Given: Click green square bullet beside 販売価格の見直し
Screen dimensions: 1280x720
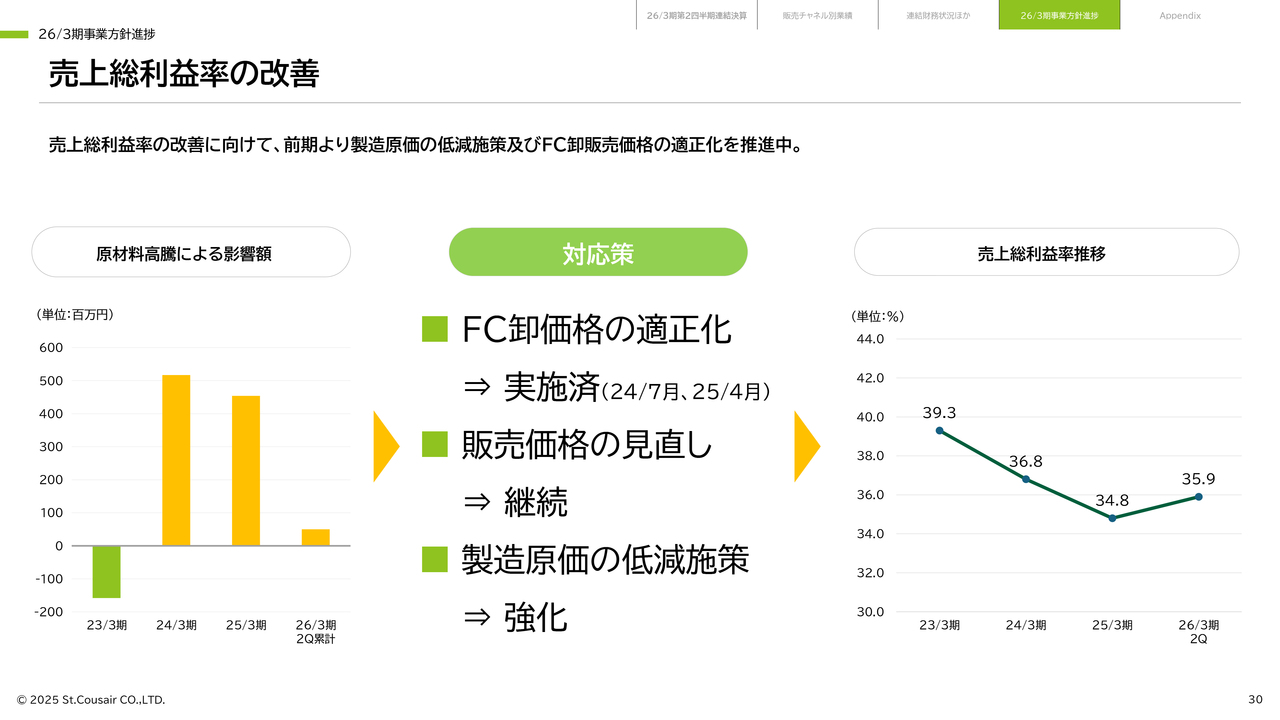Looking at the screenshot, I should click(x=435, y=444).
